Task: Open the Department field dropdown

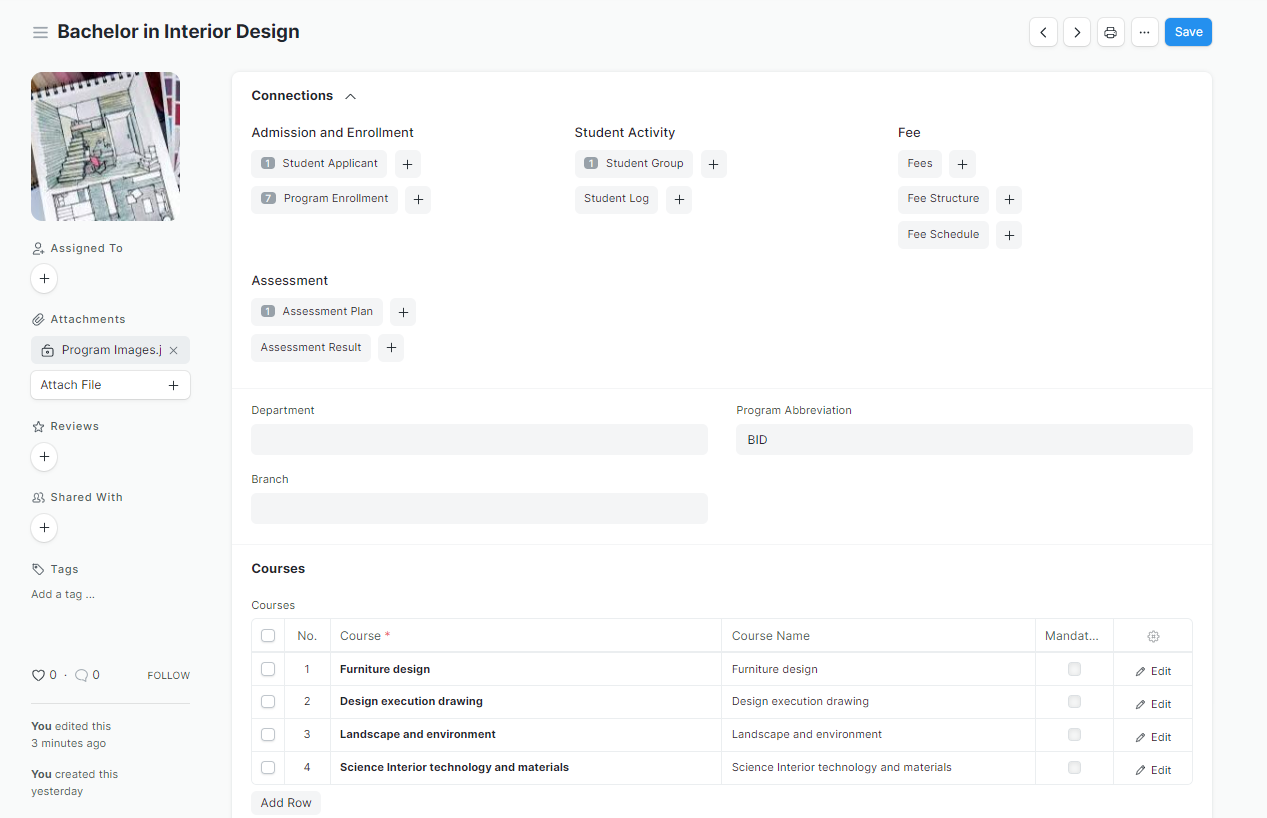Action: click(x=479, y=440)
